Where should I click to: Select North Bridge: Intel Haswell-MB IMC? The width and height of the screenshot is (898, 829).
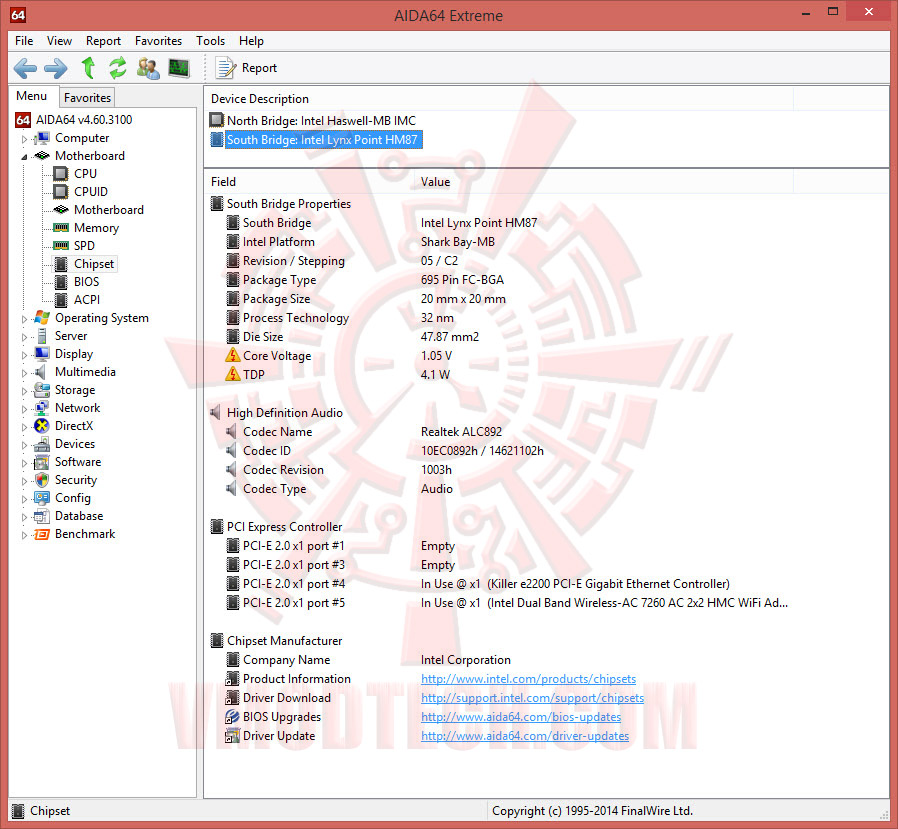(321, 121)
